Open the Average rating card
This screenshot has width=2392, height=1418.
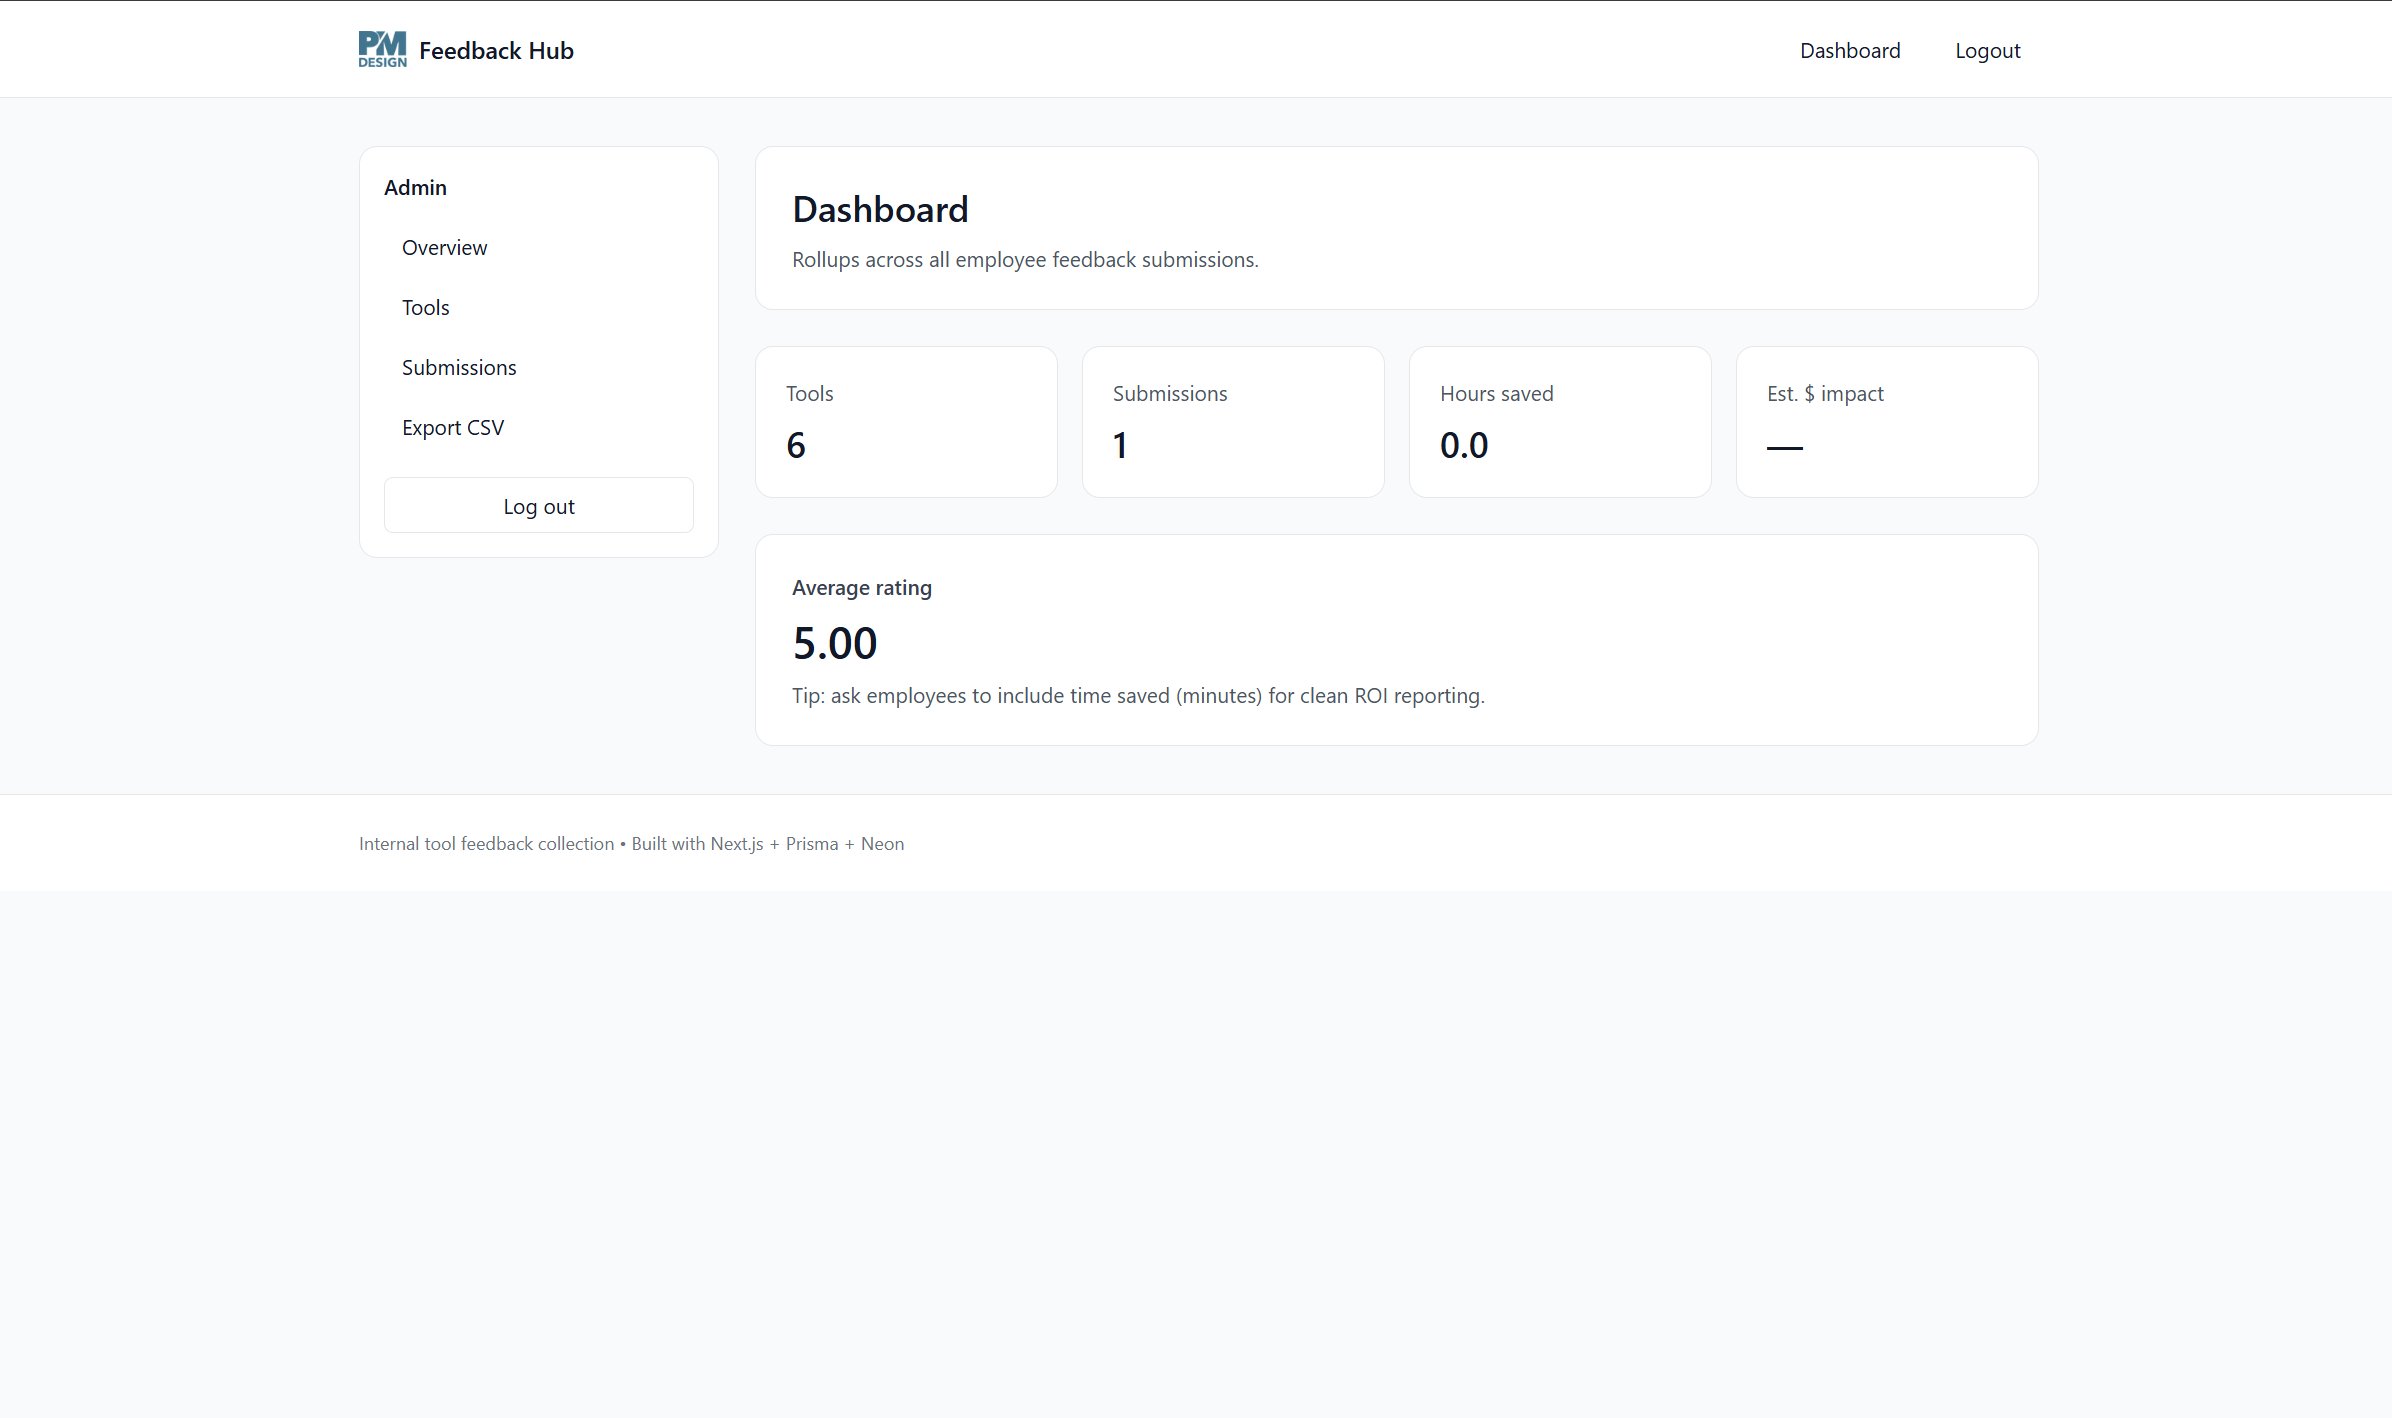coord(1396,640)
